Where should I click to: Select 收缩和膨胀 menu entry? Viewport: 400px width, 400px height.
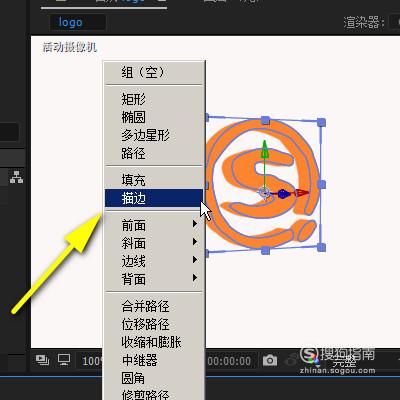[x=154, y=342]
